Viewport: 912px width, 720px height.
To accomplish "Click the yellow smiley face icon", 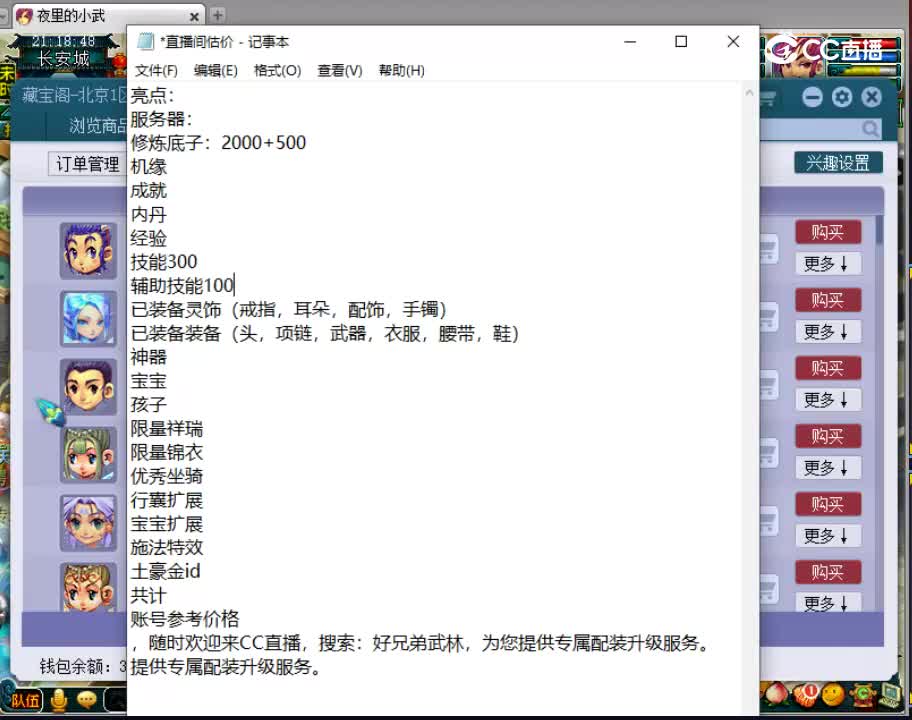I will pyautogui.click(x=833, y=694).
